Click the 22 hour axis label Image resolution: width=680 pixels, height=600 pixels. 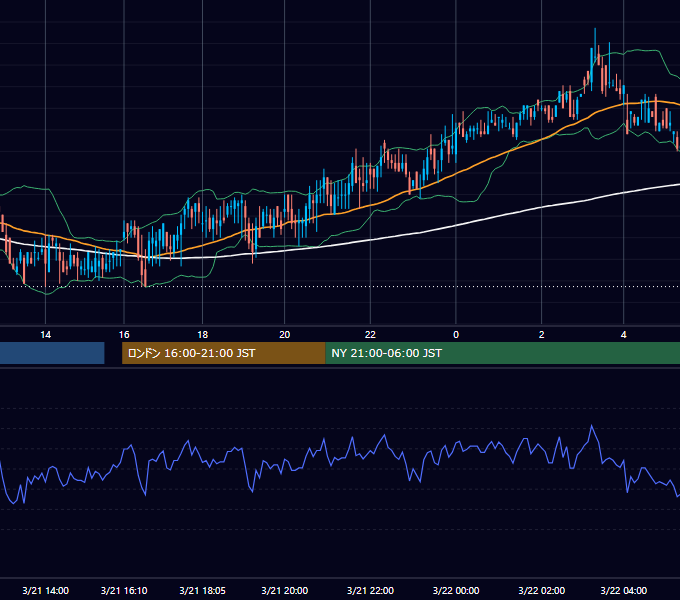pos(370,335)
